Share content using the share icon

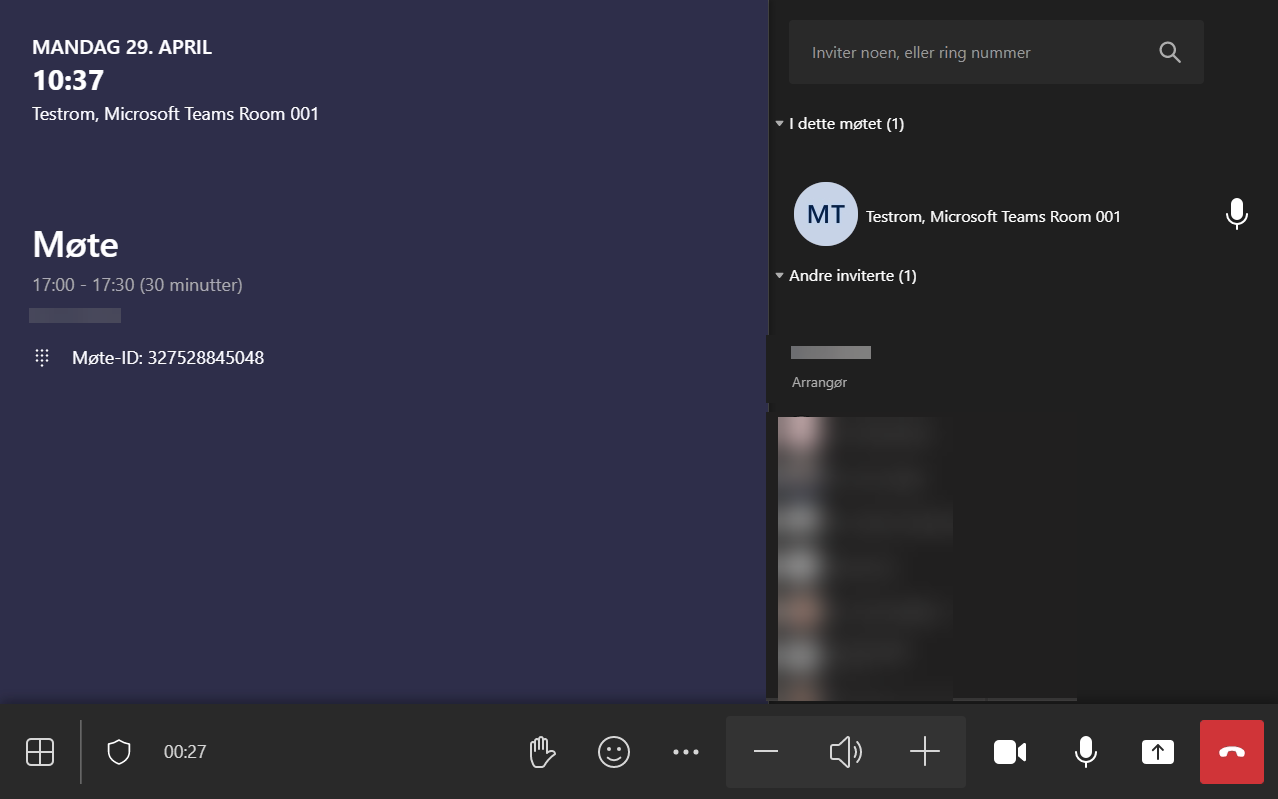1158,752
